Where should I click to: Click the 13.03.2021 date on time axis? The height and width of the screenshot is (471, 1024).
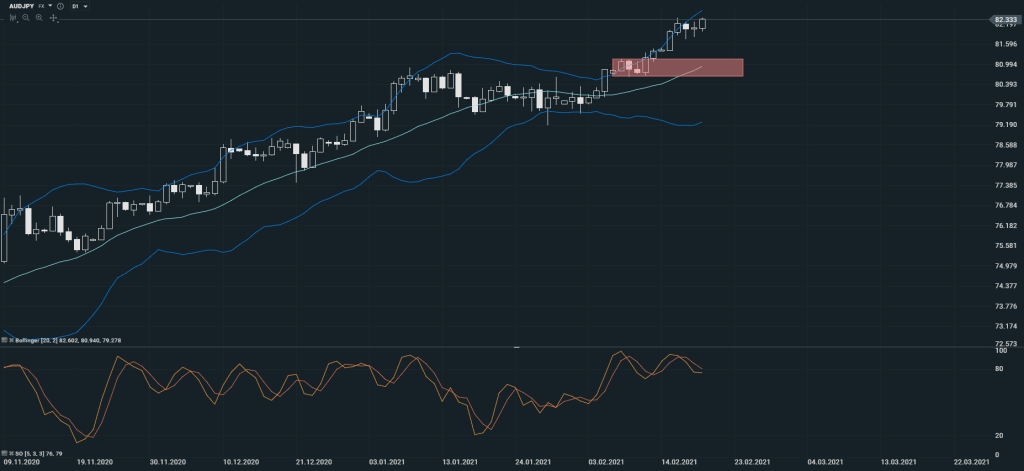click(x=899, y=461)
